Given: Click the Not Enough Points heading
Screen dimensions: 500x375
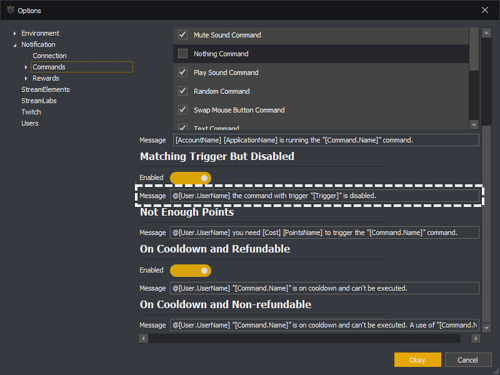Looking at the screenshot, I should pyautogui.click(x=187, y=212).
